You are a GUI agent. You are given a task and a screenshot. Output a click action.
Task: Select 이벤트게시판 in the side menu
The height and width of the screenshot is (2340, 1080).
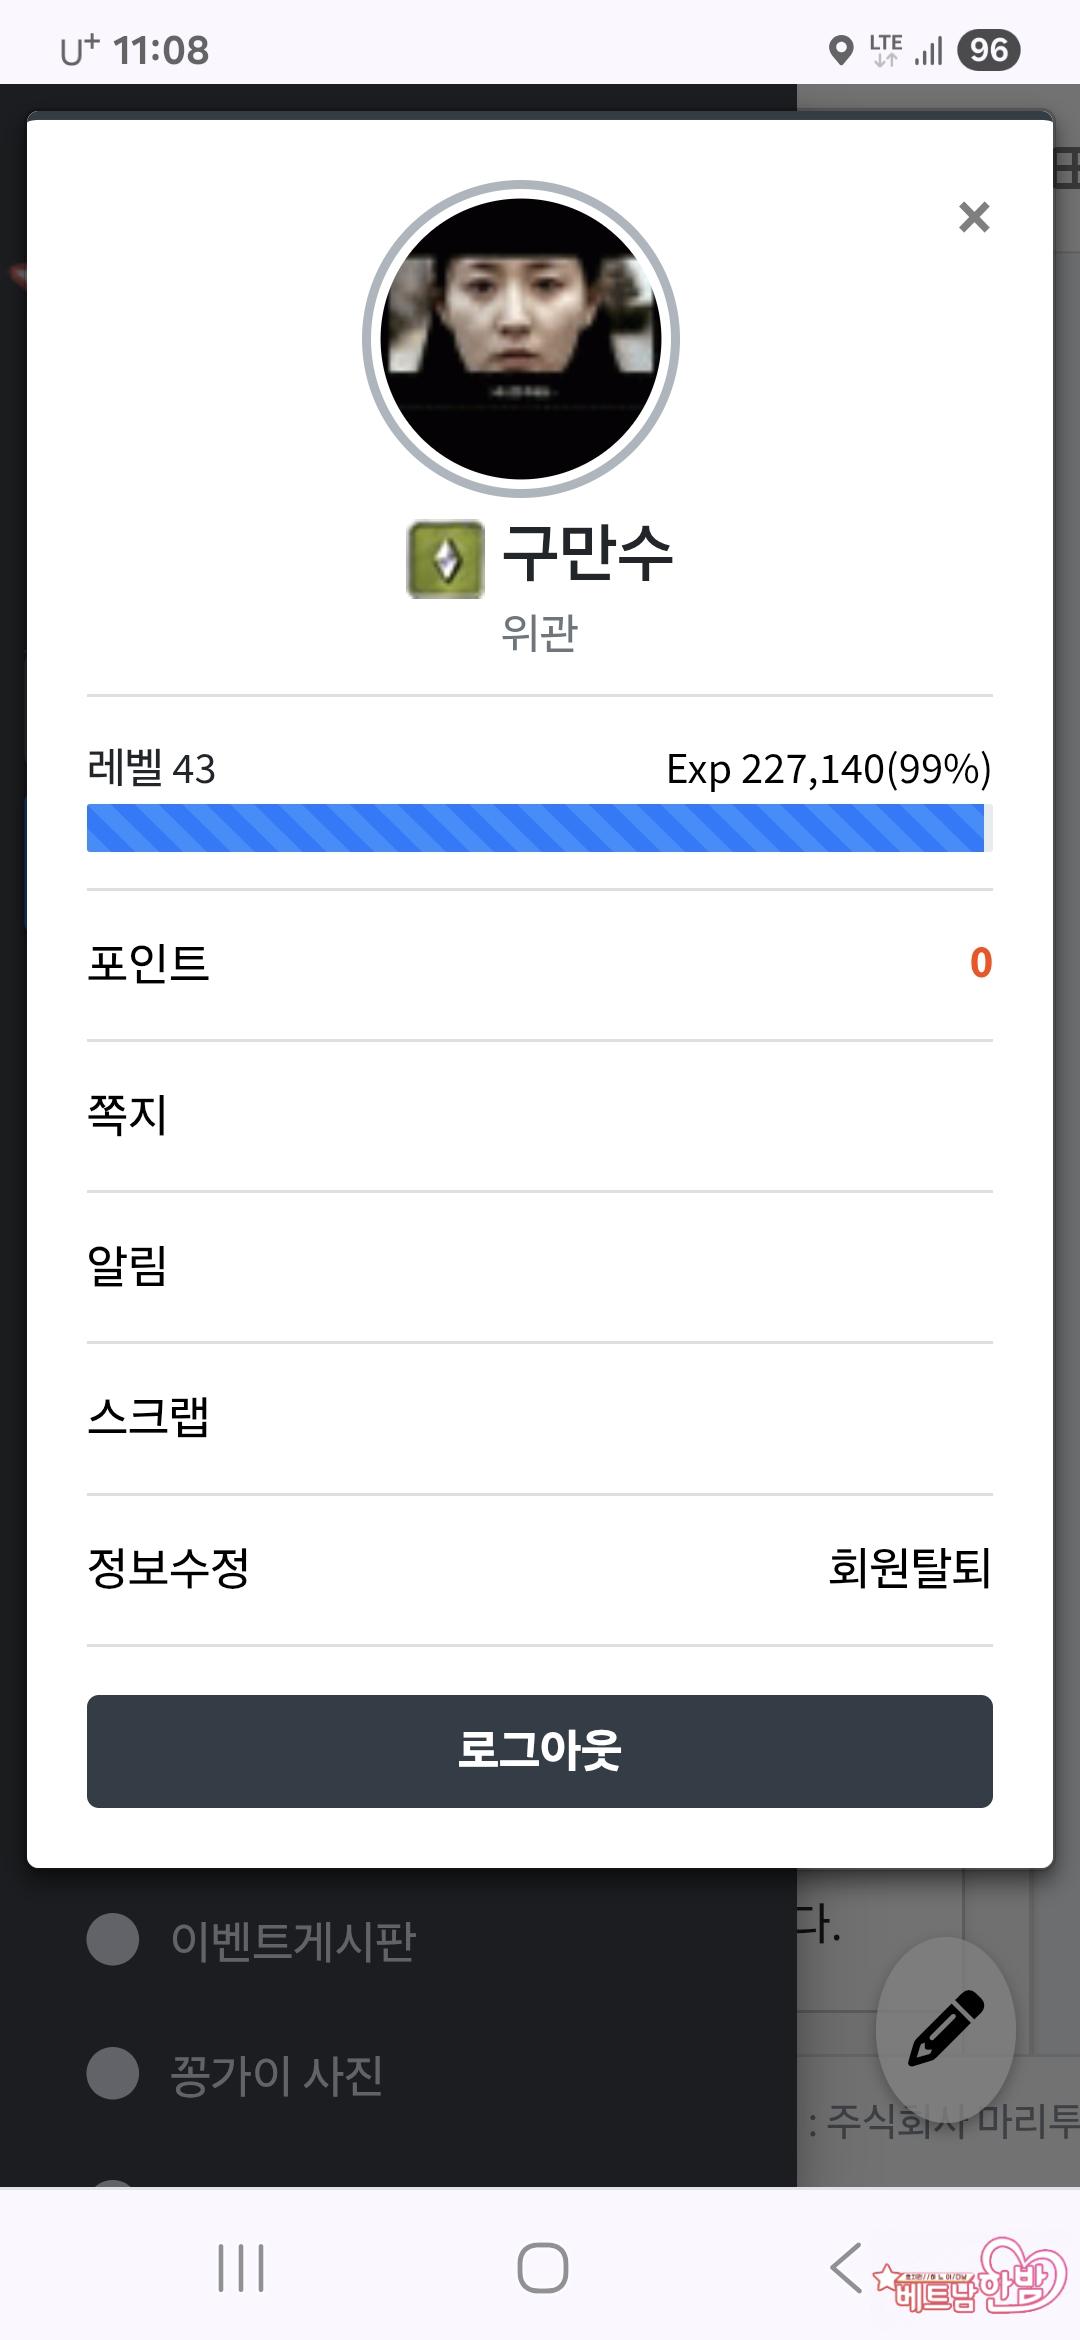click(x=292, y=1940)
